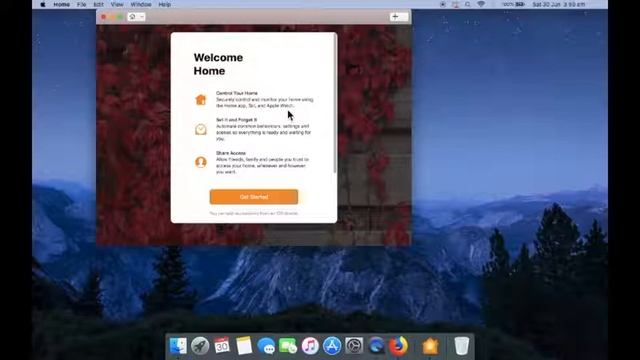Expand the home selector dropdown arrow
The image size is (640, 360).
click(x=142, y=17)
